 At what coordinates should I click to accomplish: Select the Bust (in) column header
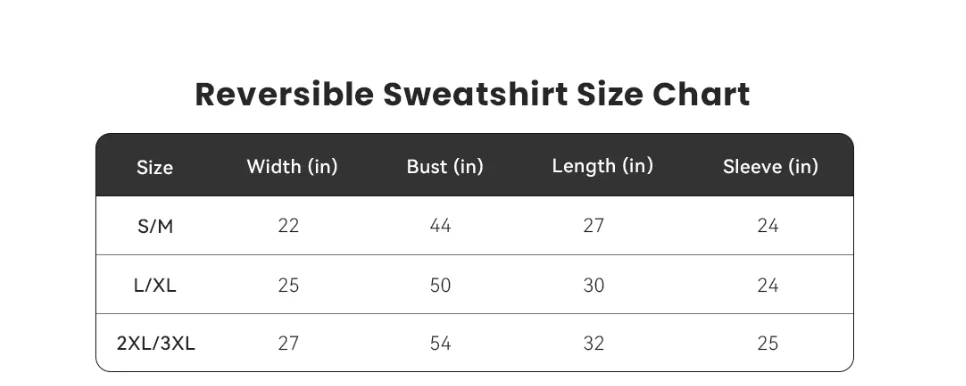(x=445, y=166)
